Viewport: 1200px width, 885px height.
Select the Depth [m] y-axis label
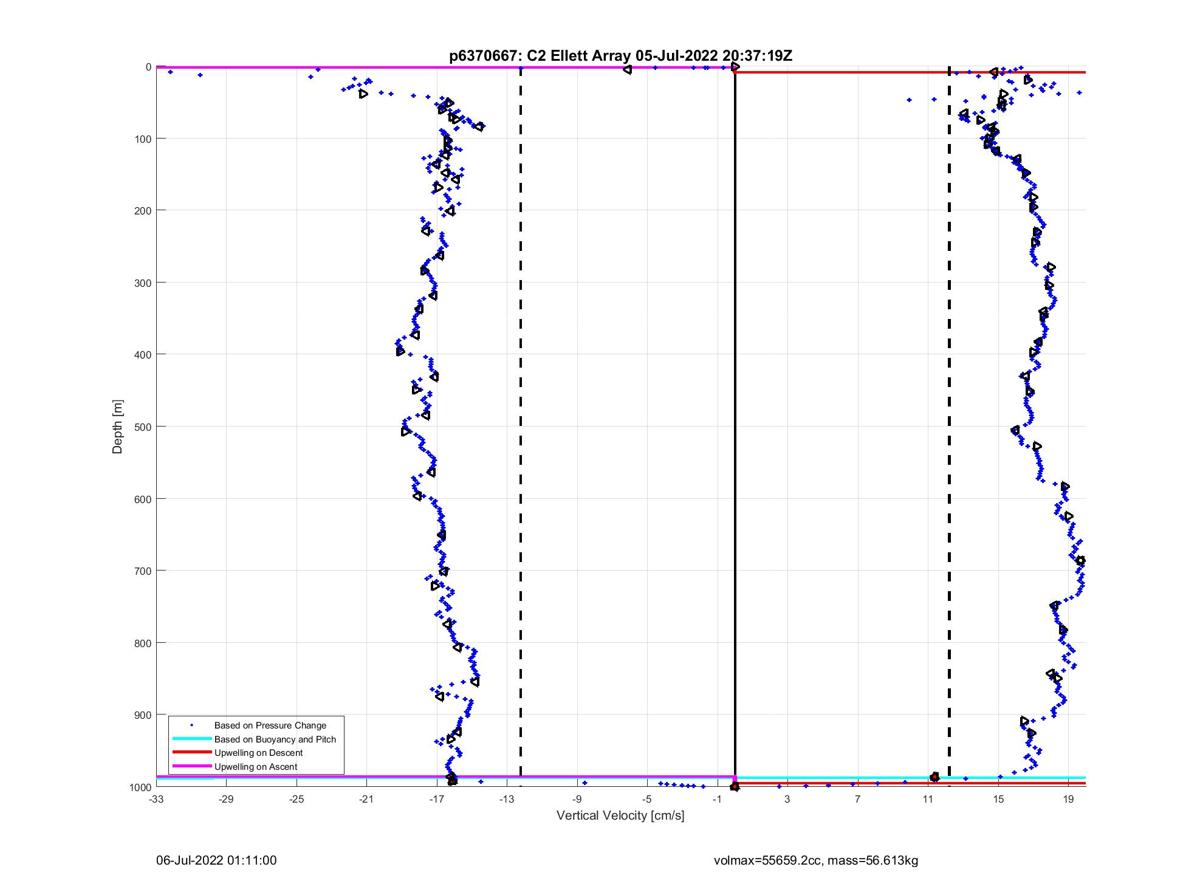tap(118, 427)
